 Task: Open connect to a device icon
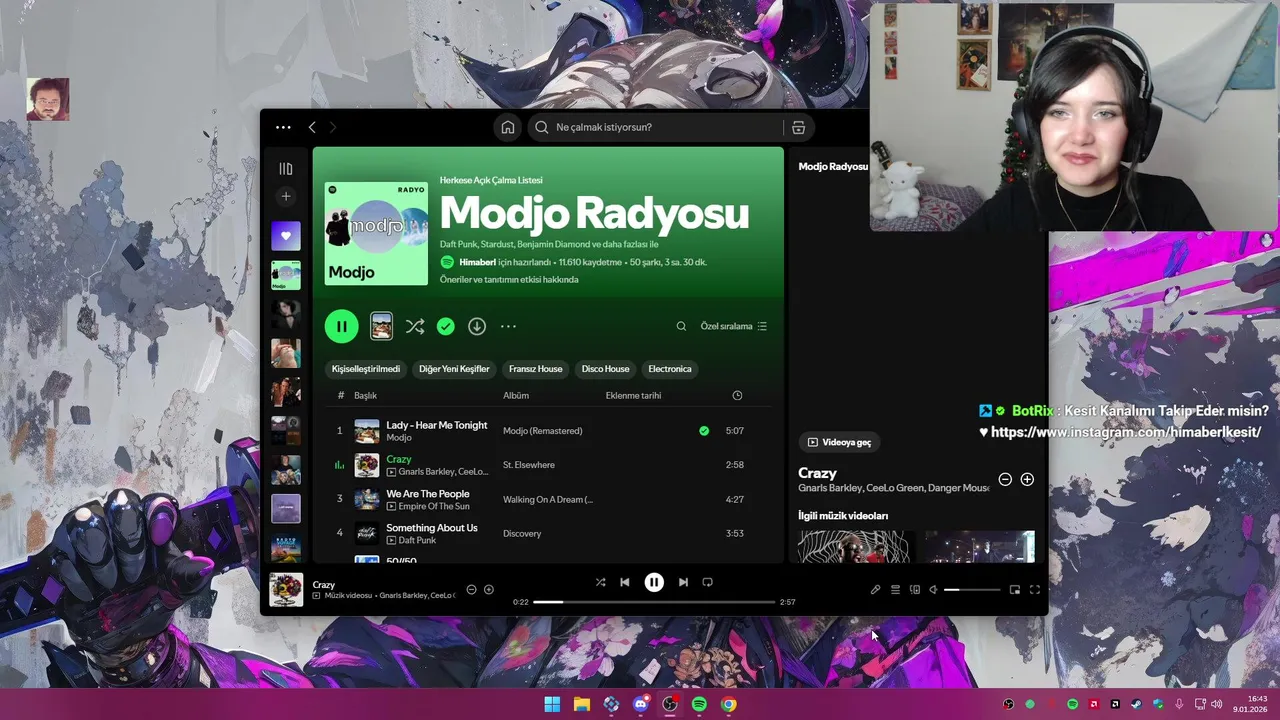pyautogui.click(x=915, y=590)
